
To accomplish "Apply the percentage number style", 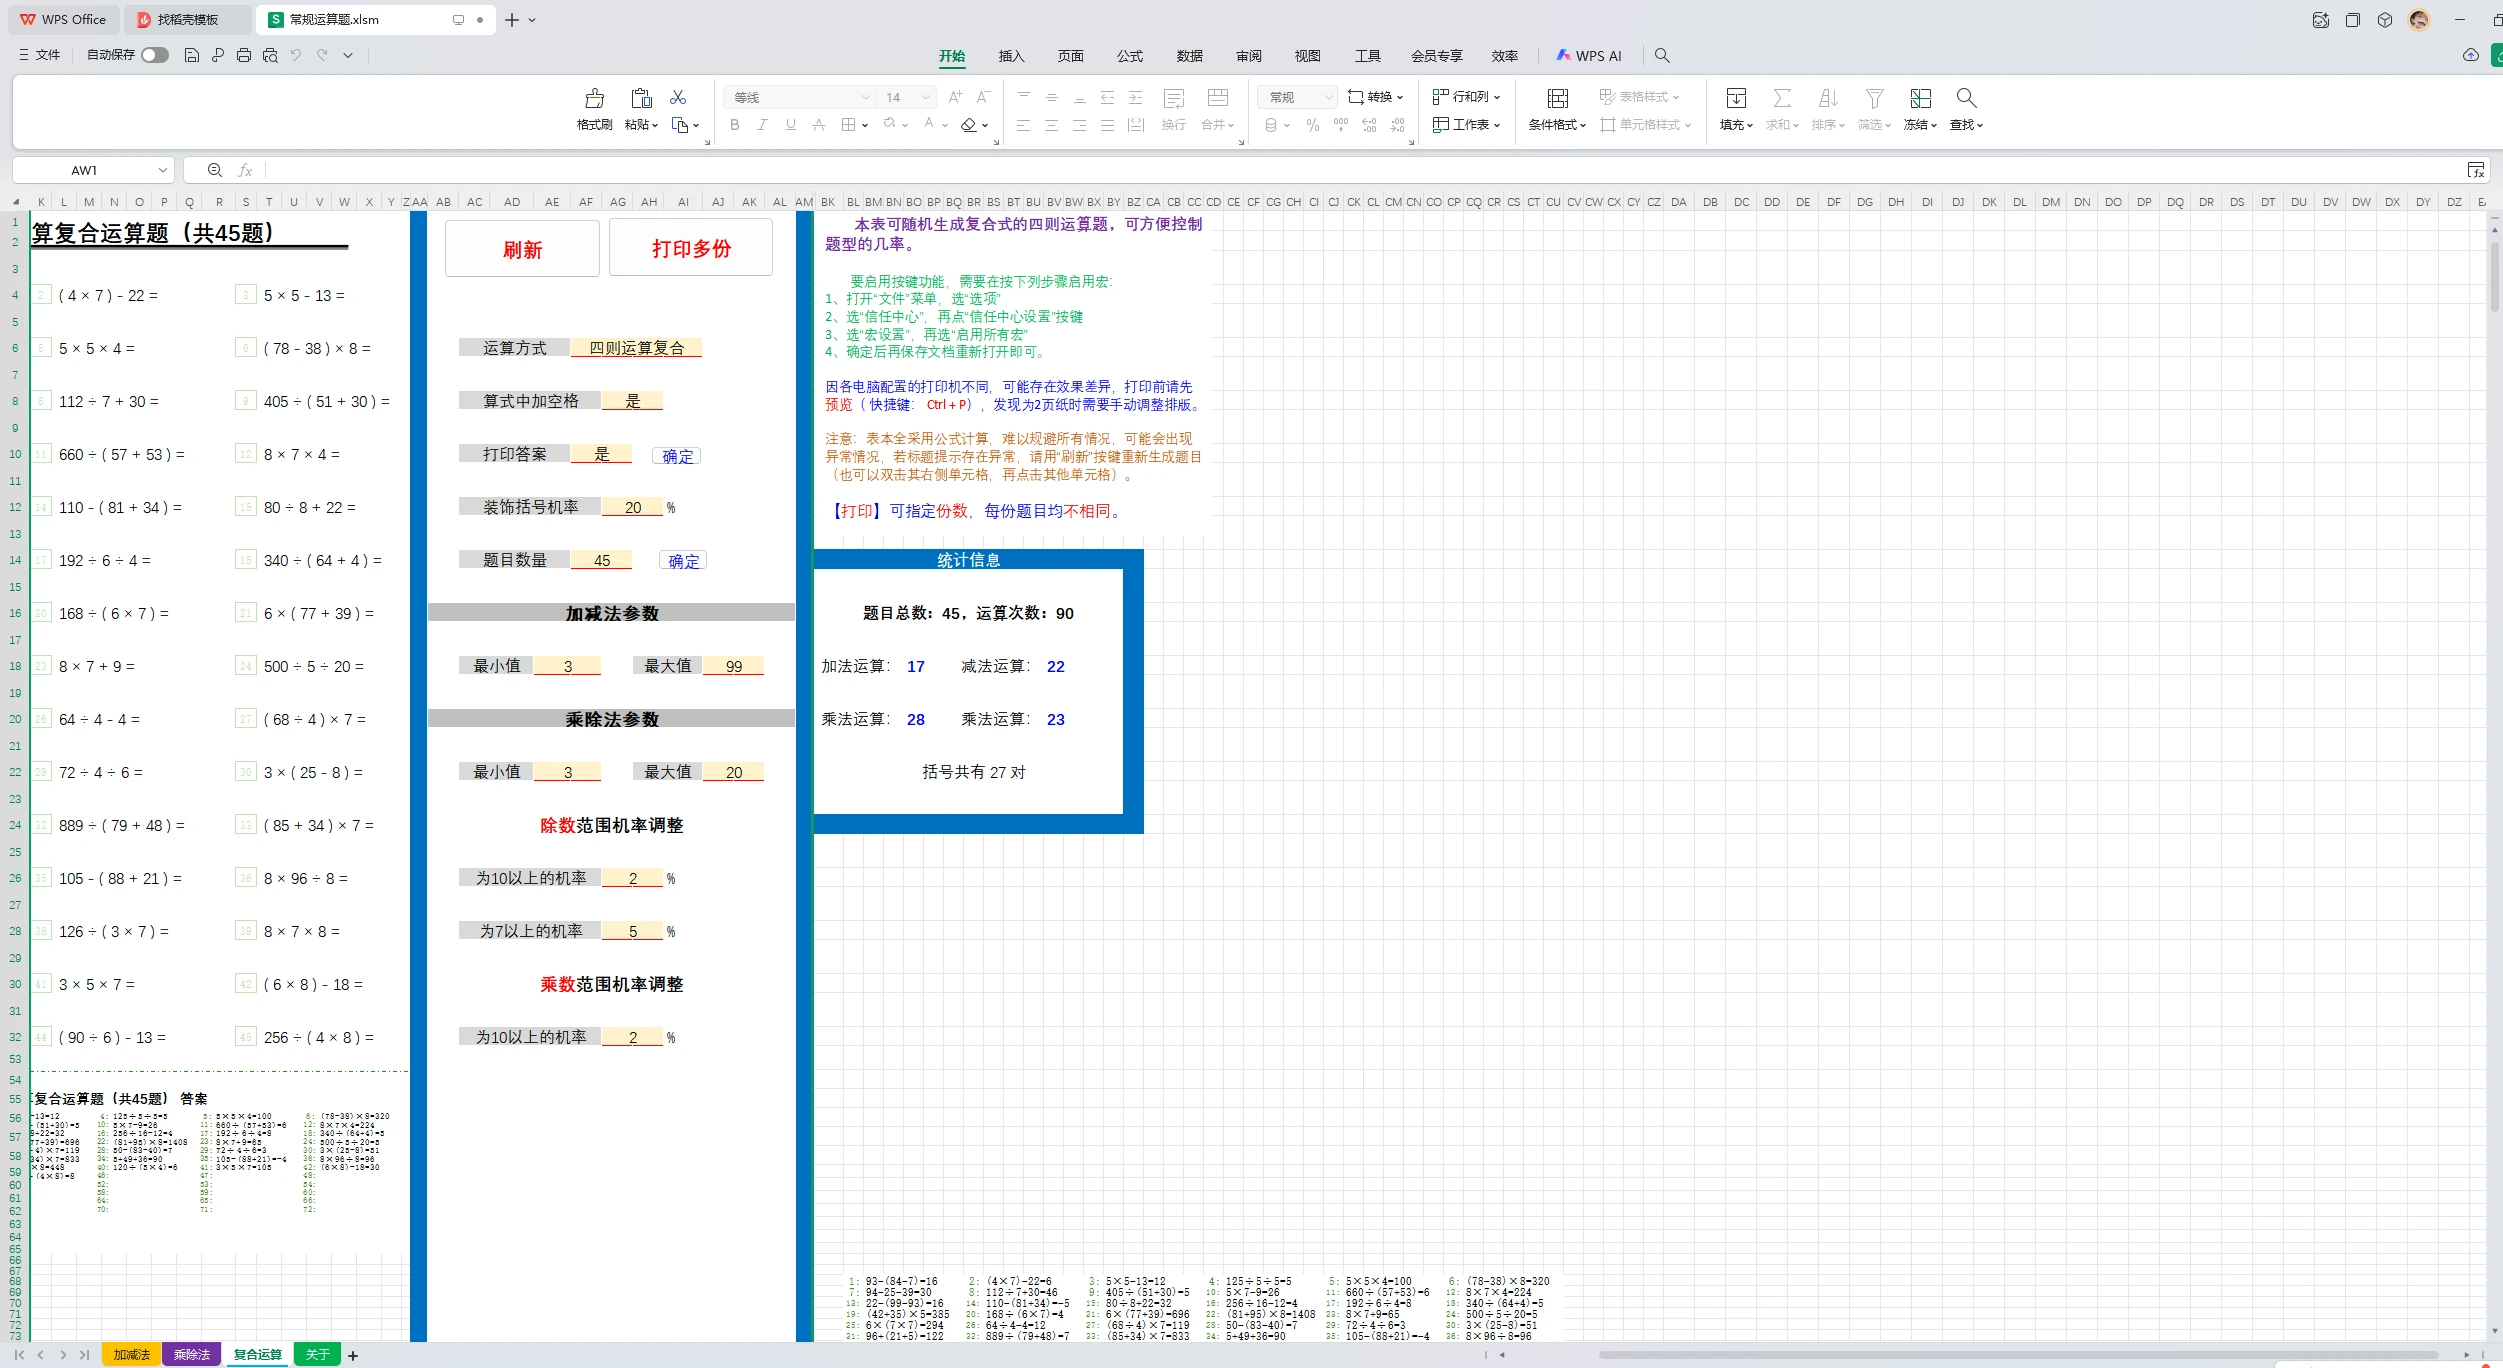I will coord(1311,124).
